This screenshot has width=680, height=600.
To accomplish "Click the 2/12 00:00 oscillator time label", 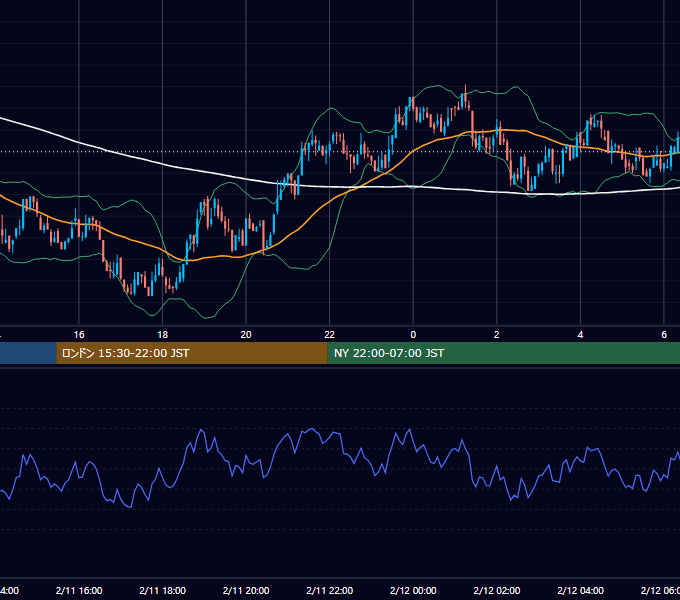I will tap(413, 590).
